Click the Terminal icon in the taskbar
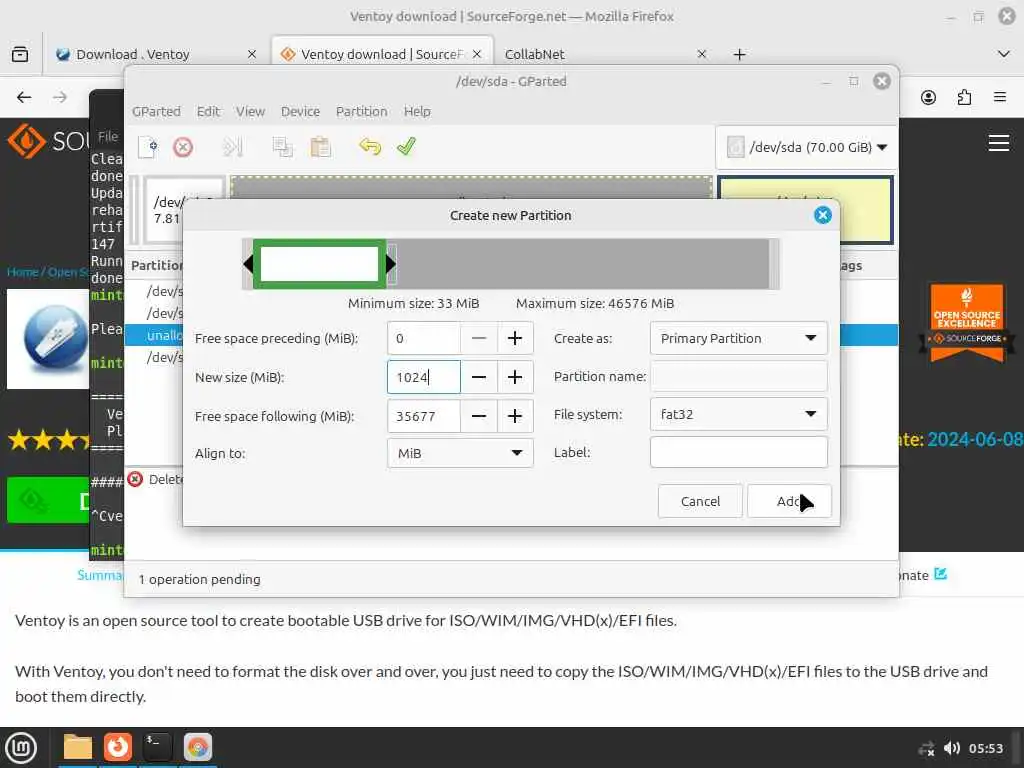Viewport: 1024px width, 768px height. tap(157, 747)
